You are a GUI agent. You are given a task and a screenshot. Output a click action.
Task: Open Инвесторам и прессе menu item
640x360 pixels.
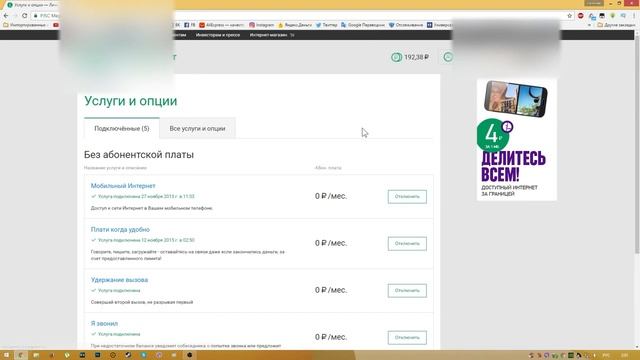(218, 35)
